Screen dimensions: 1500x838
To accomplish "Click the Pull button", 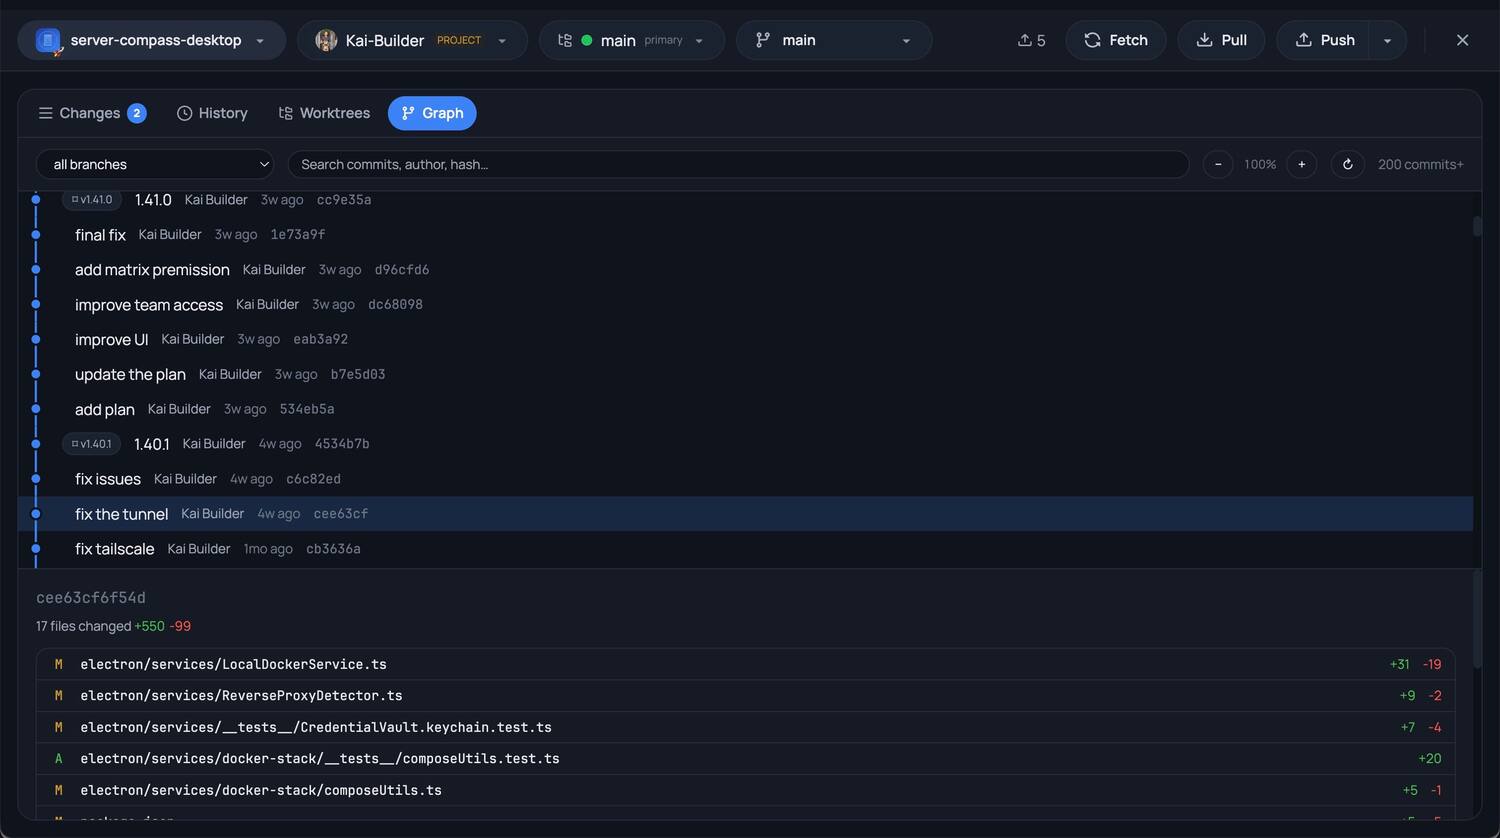I will [x=1221, y=40].
